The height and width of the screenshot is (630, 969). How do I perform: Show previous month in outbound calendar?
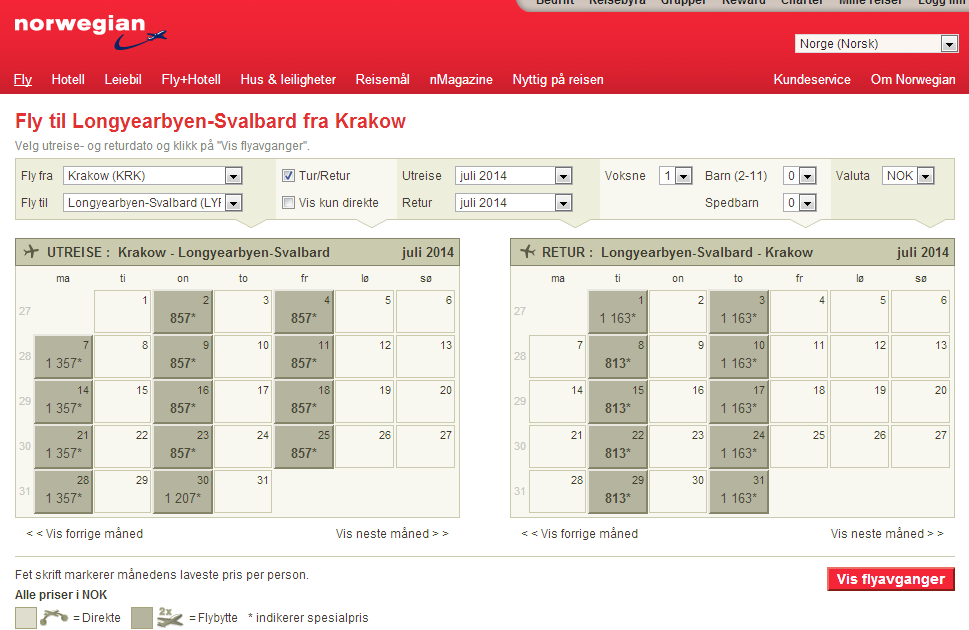(x=85, y=534)
